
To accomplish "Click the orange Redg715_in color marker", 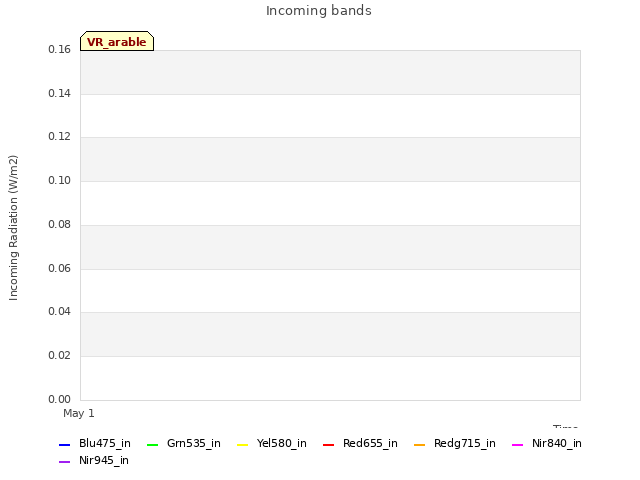I will 420,444.
